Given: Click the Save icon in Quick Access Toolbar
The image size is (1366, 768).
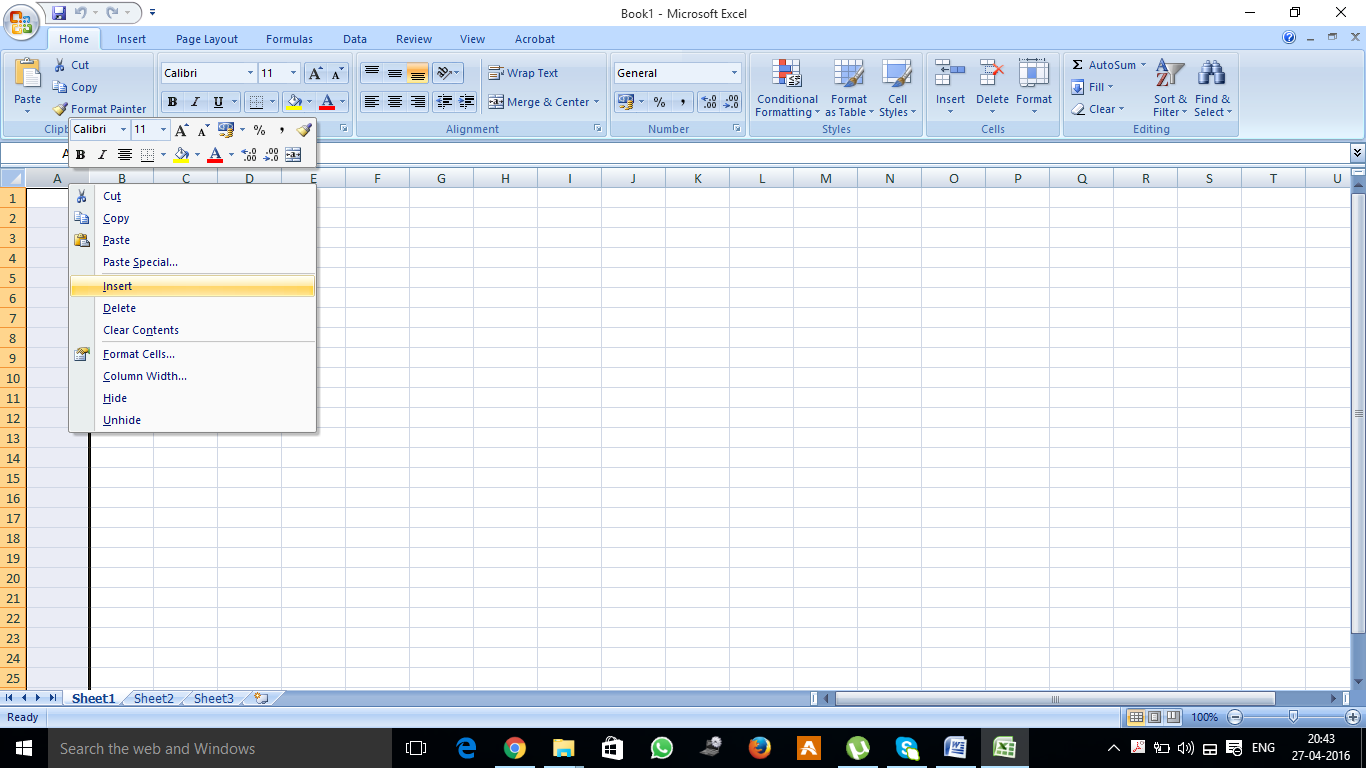Looking at the screenshot, I should 59,13.
